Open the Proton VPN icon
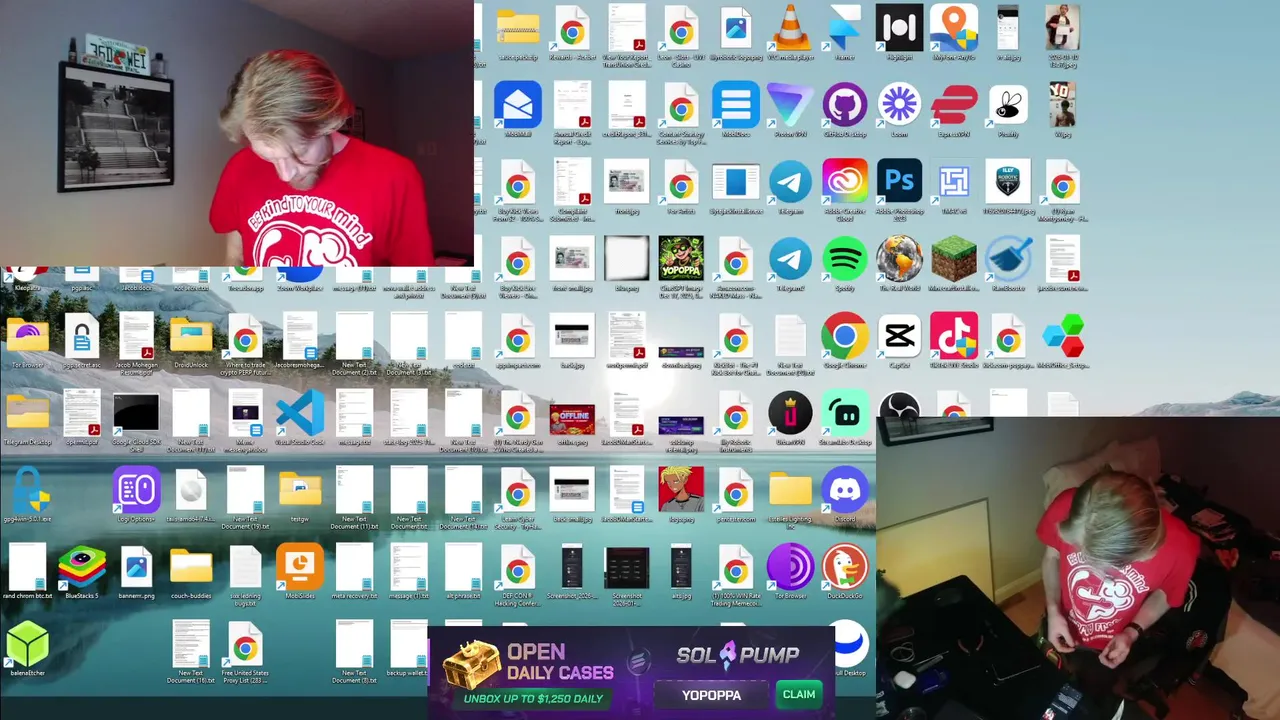 pos(790,105)
